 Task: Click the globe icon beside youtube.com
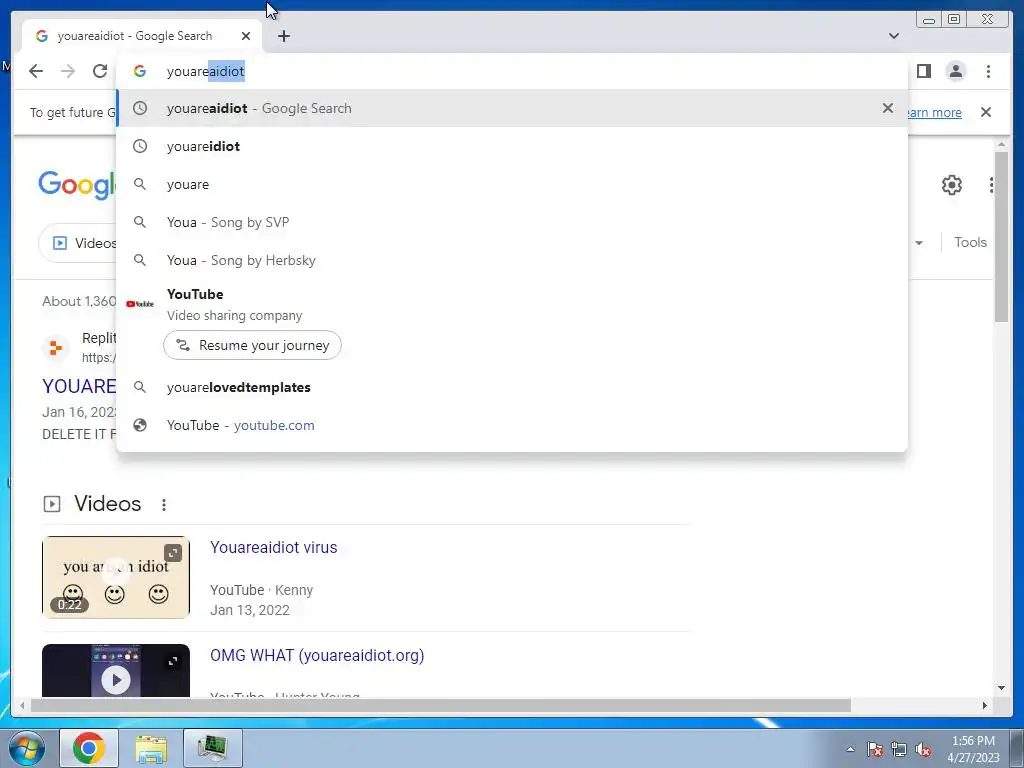click(140, 425)
